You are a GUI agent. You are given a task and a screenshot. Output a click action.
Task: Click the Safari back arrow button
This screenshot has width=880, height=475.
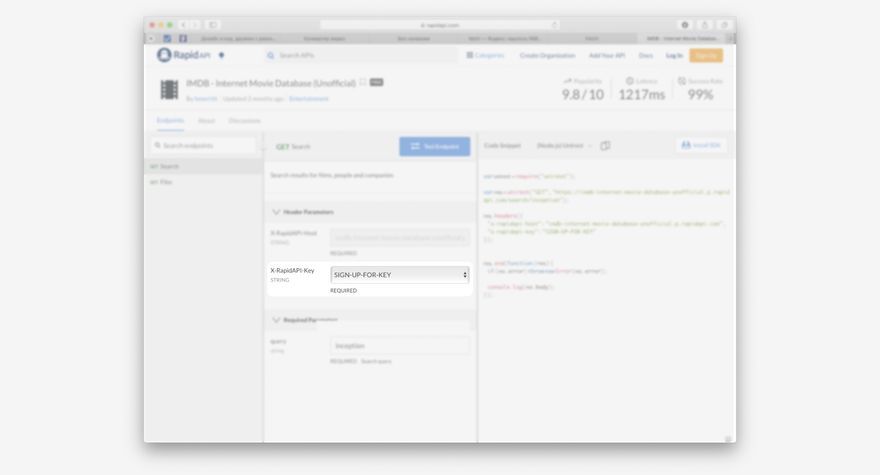(184, 25)
